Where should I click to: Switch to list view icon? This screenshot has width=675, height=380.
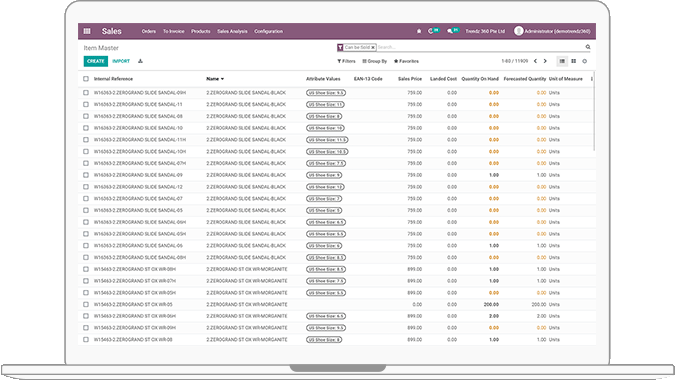click(x=562, y=61)
